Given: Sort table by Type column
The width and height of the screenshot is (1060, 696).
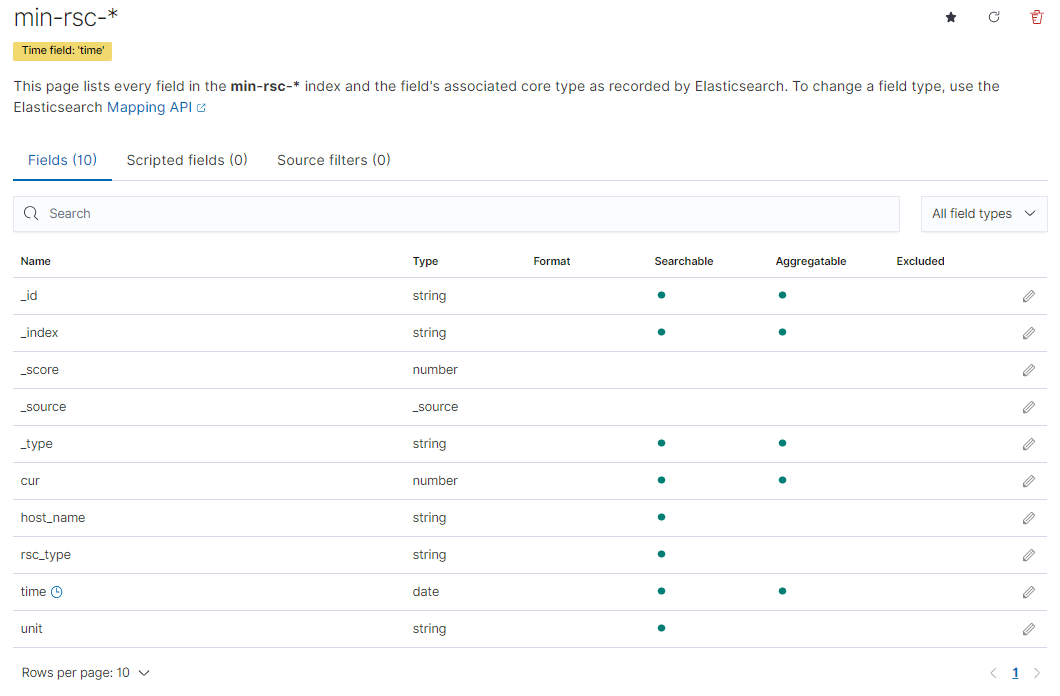Looking at the screenshot, I should pyautogui.click(x=425, y=262).
